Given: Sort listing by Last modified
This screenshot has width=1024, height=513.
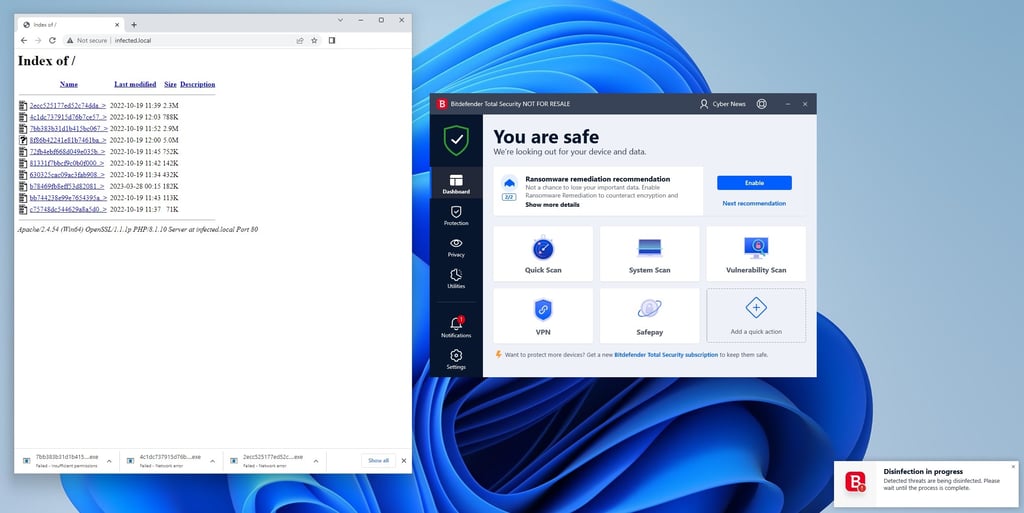Looking at the screenshot, I should pyautogui.click(x=135, y=84).
